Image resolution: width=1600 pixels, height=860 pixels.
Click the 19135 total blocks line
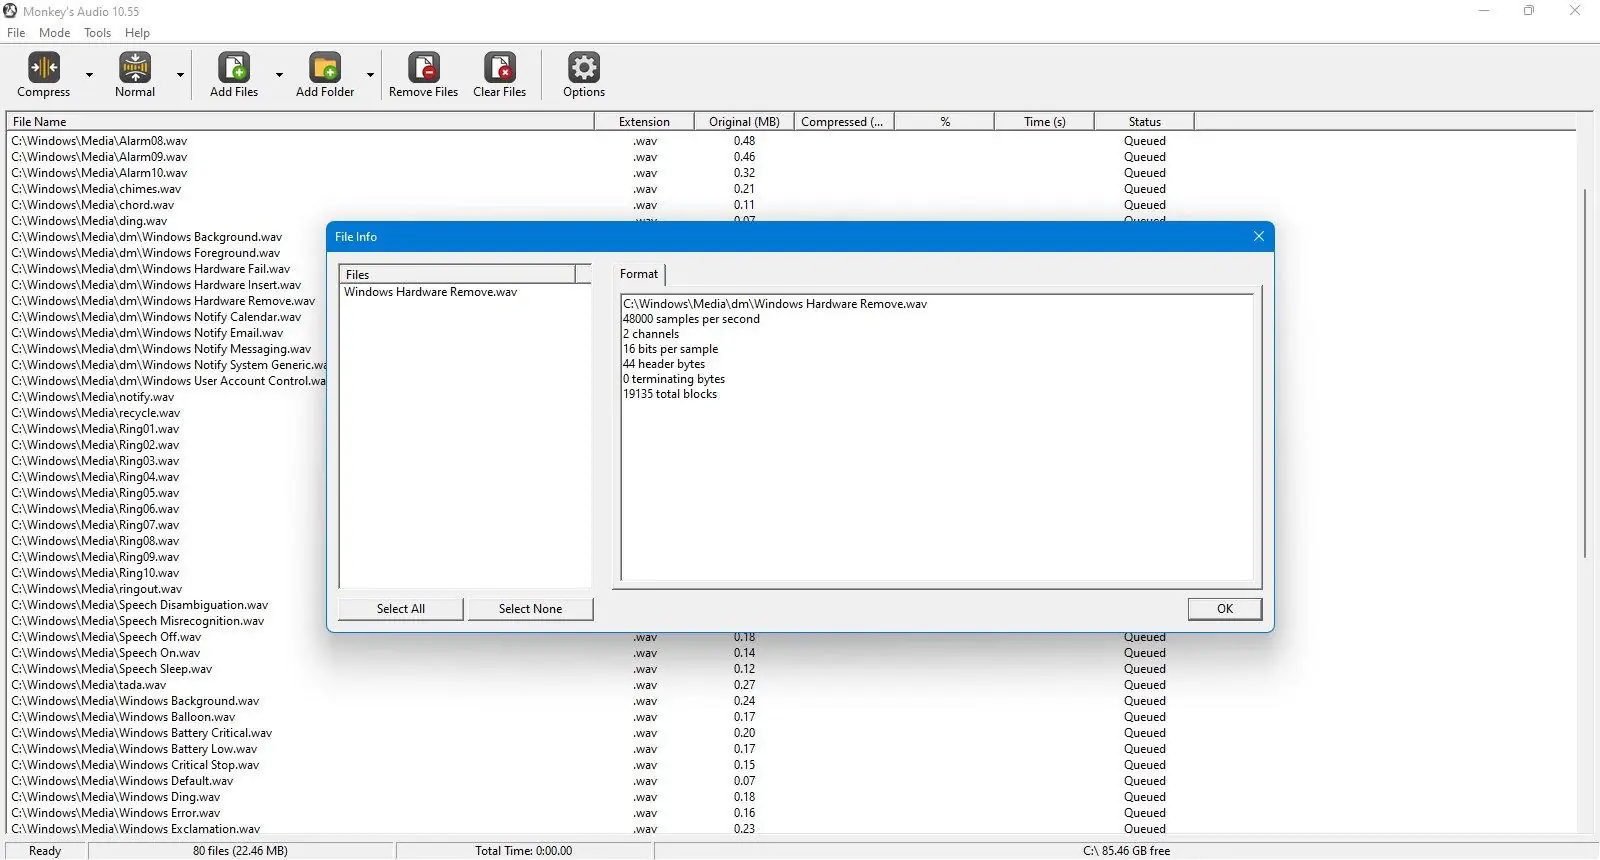click(x=670, y=394)
